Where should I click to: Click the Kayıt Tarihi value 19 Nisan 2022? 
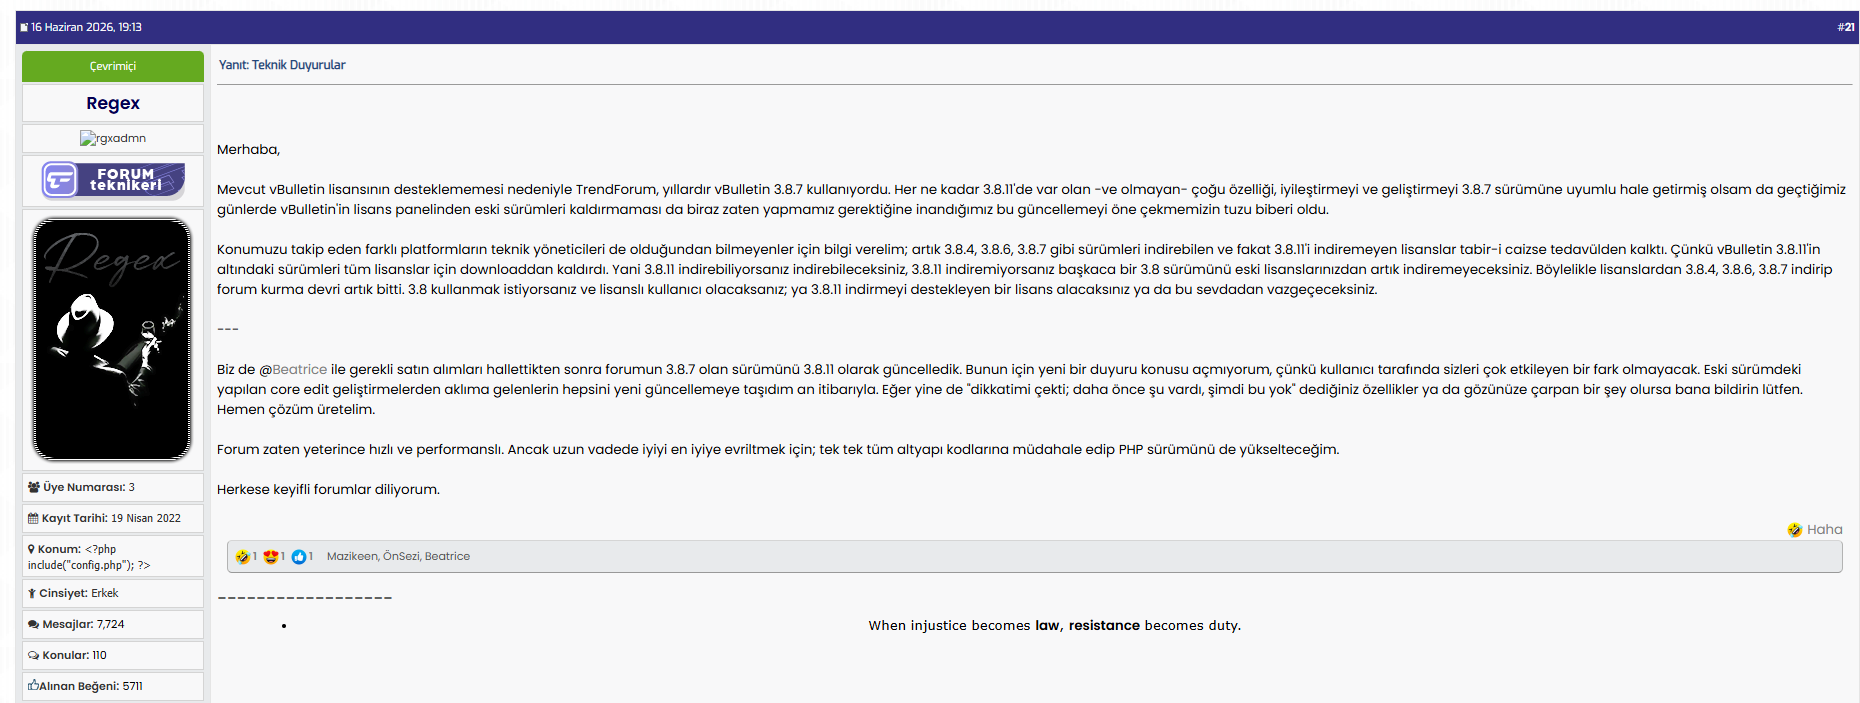[x=146, y=518]
